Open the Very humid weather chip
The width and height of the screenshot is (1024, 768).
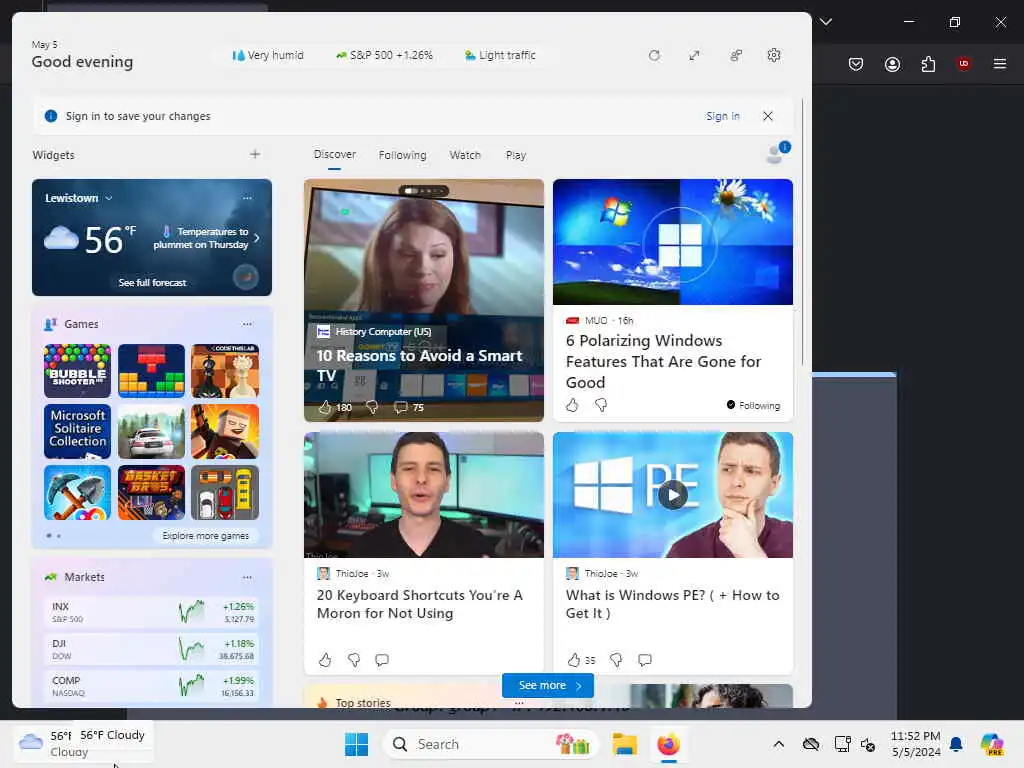[268, 56]
